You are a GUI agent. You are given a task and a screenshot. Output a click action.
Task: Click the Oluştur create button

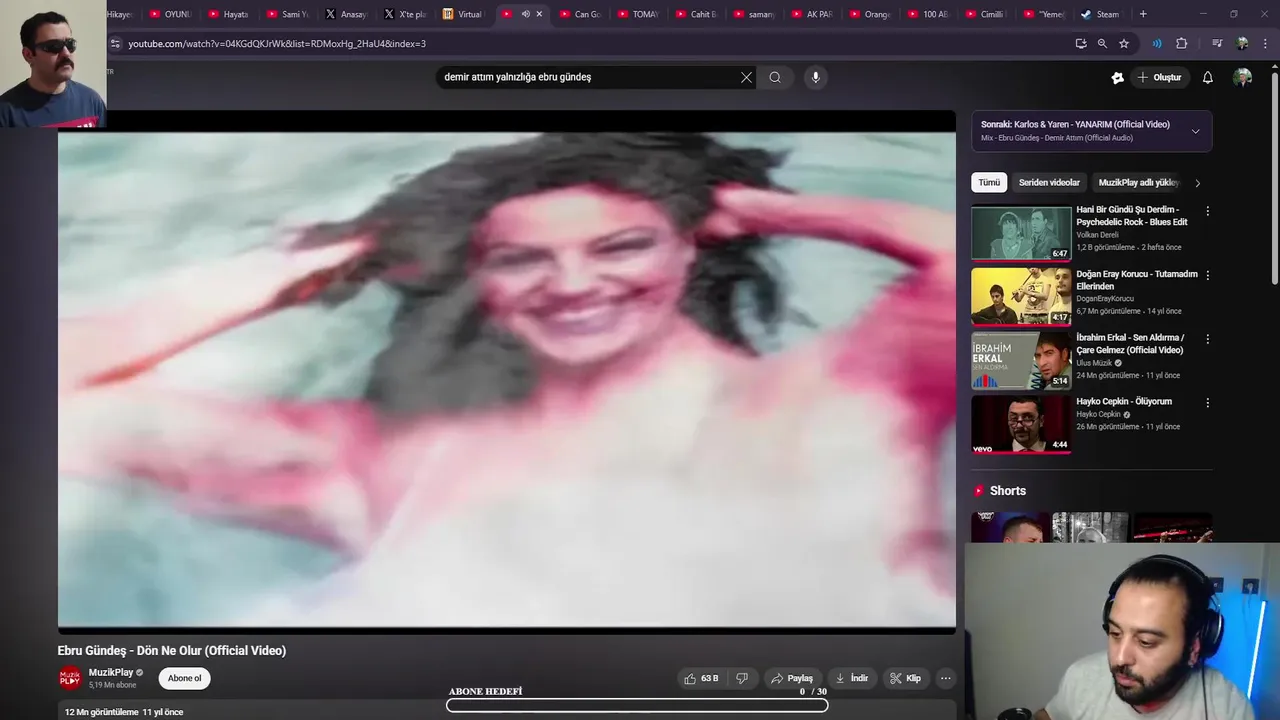coord(1160,77)
